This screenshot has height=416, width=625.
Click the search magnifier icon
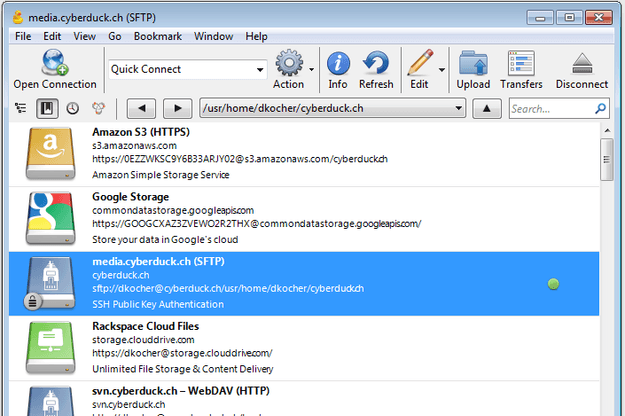601,108
